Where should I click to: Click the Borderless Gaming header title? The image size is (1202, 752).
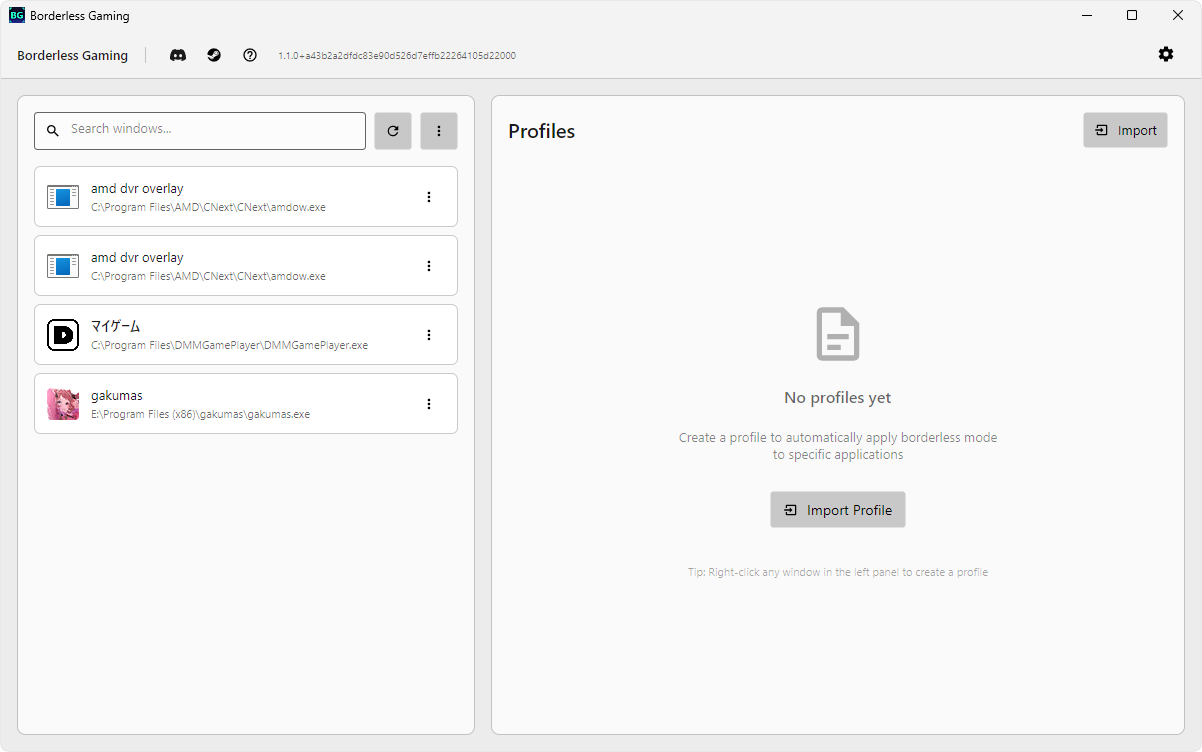[x=73, y=56]
